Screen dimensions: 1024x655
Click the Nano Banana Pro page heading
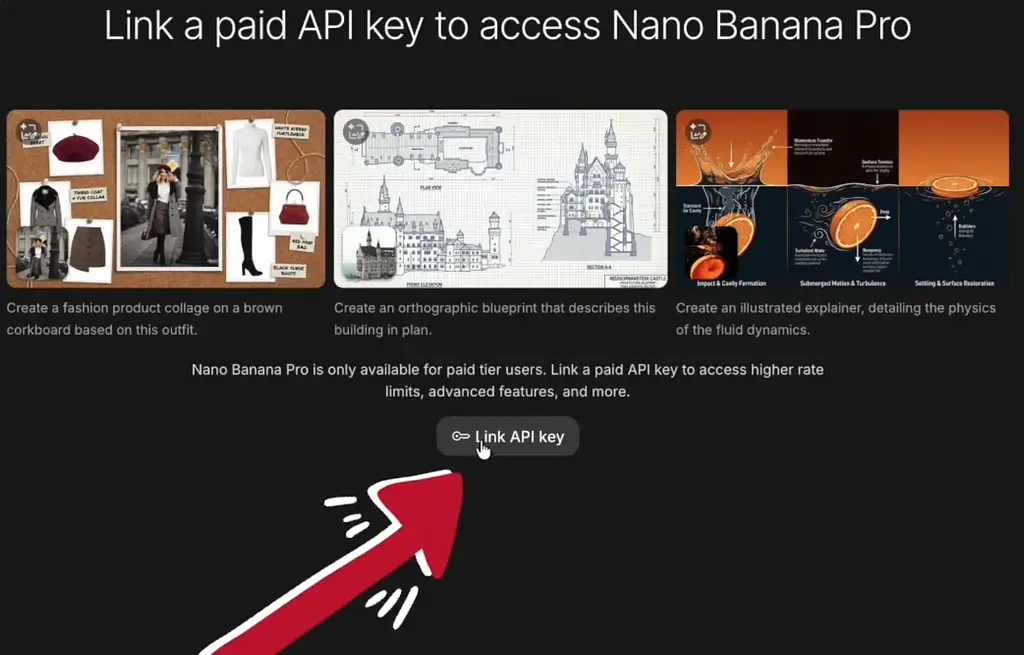tap(507, 26)
